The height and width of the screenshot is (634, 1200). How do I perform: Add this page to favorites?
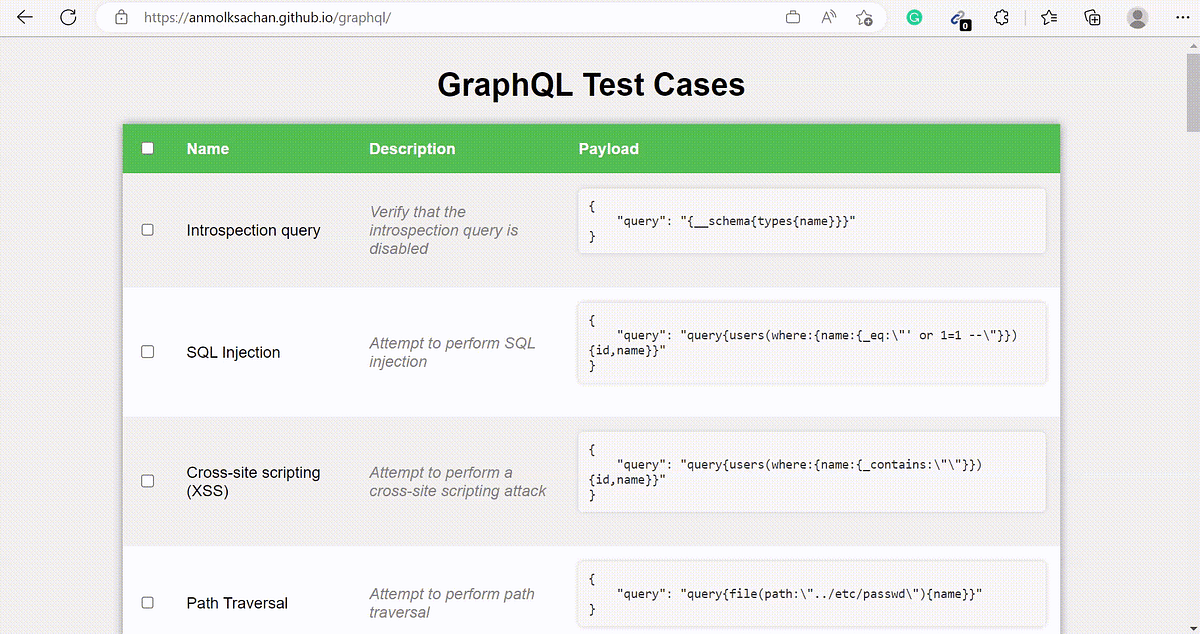tap(864, 18)
